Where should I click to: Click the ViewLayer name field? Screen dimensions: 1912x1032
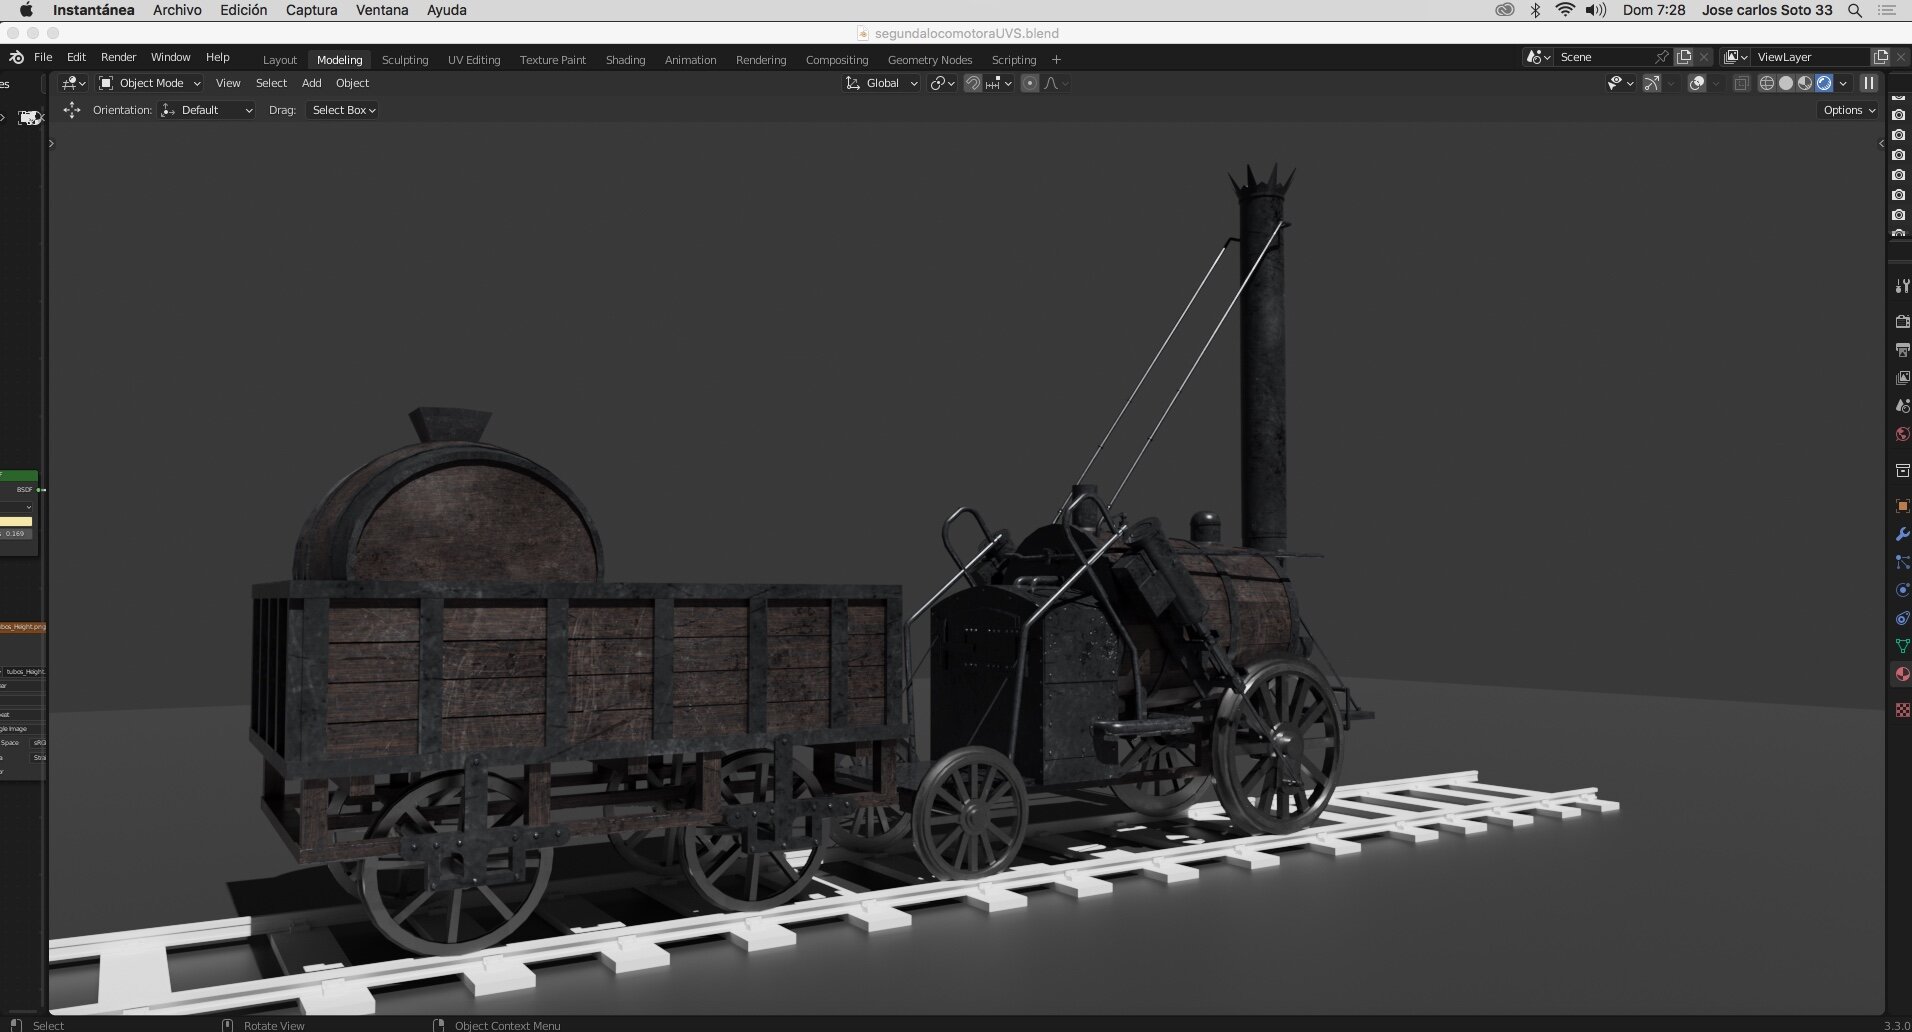tap(1810, 57)
